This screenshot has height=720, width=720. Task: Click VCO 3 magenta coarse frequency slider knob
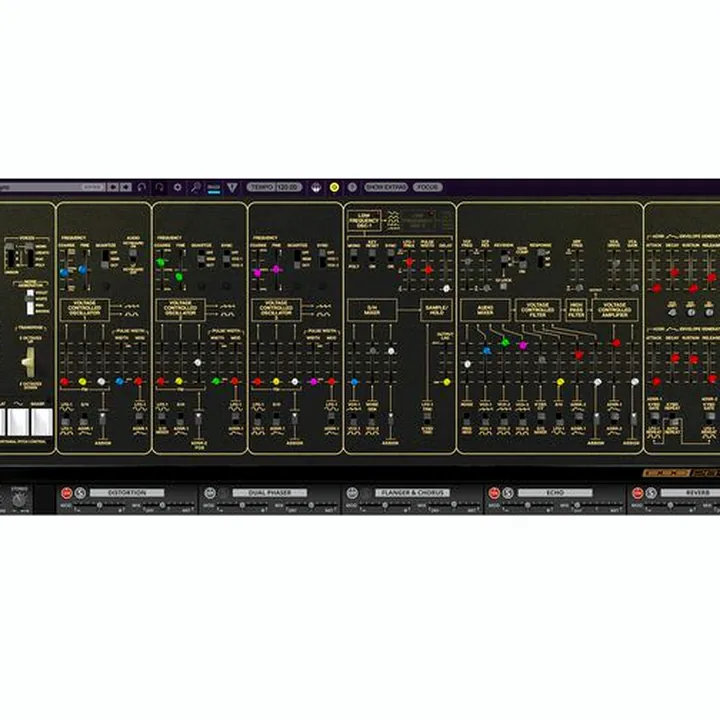pos(258,273)
